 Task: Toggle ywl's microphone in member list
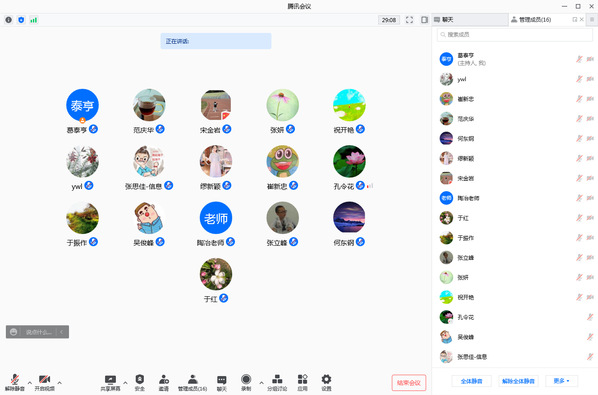tap(579, 79)
